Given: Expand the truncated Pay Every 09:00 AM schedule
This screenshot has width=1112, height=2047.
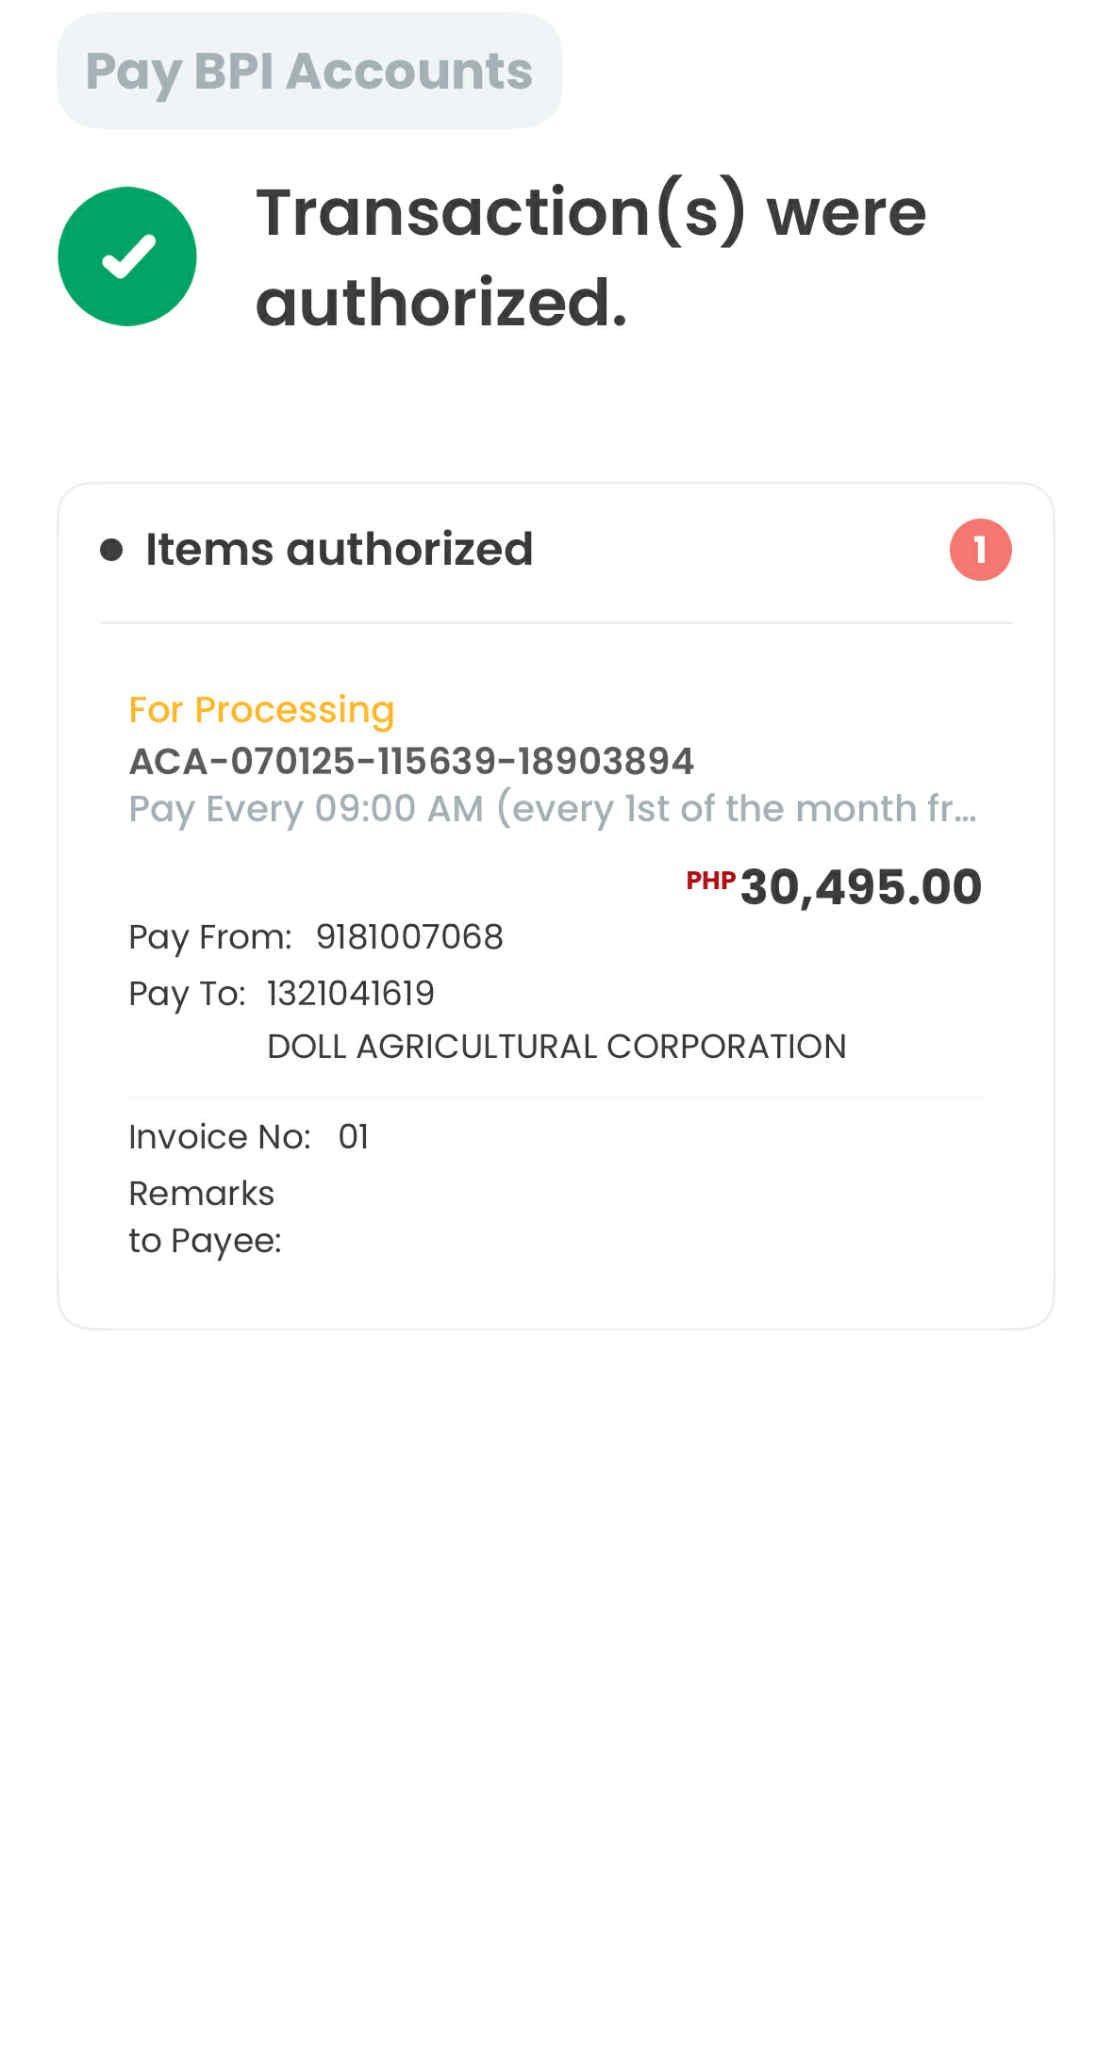Looking at the screenshot, I should (x=552, y=808).
